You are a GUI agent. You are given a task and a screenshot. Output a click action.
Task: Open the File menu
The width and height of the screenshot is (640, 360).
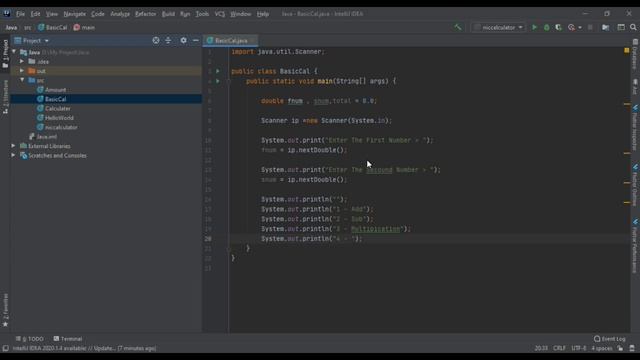(x=20, y=13)
